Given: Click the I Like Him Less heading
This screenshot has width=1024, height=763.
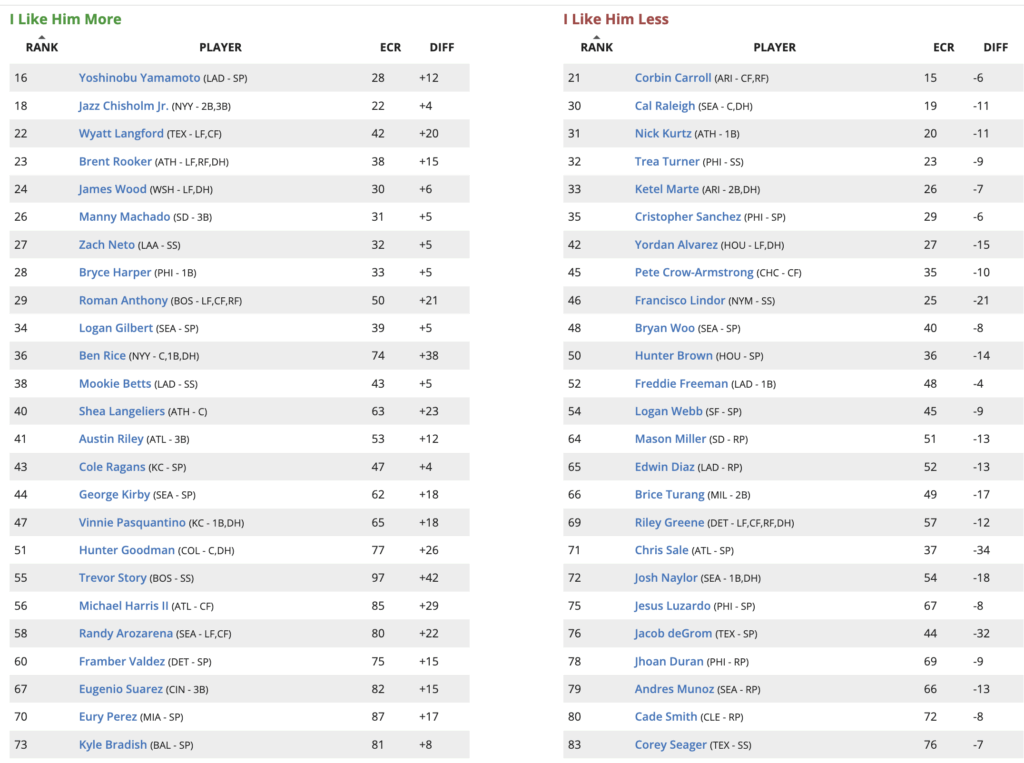Looking at the screenshot, I should [616, 19].
